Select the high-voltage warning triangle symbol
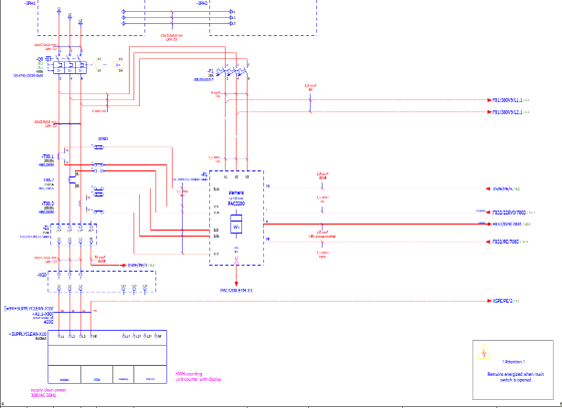 click(484, 351)
